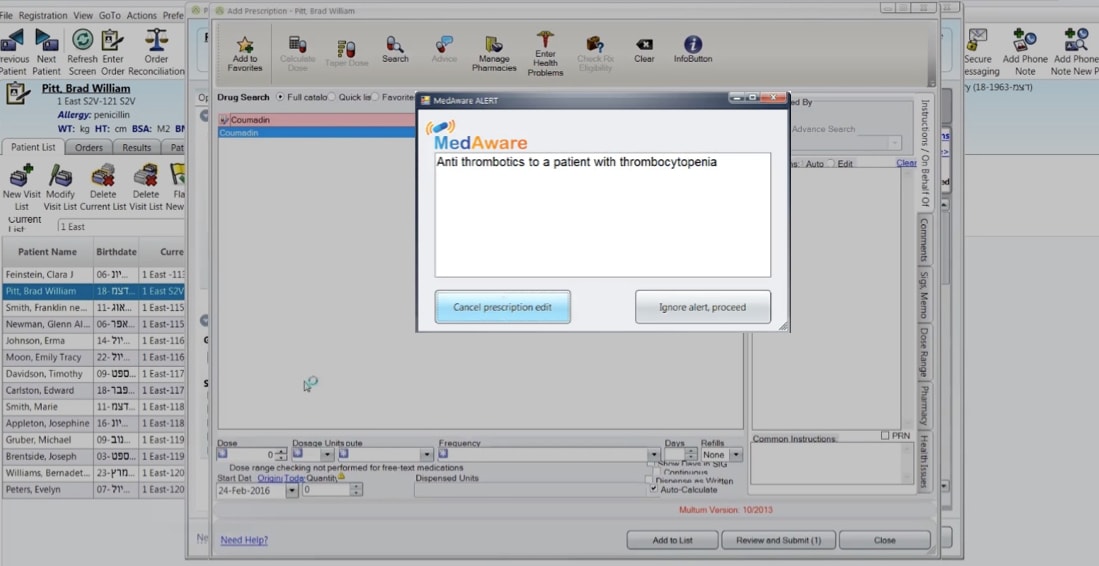Click the Pitt, Brad William name link

coord(86,88)
